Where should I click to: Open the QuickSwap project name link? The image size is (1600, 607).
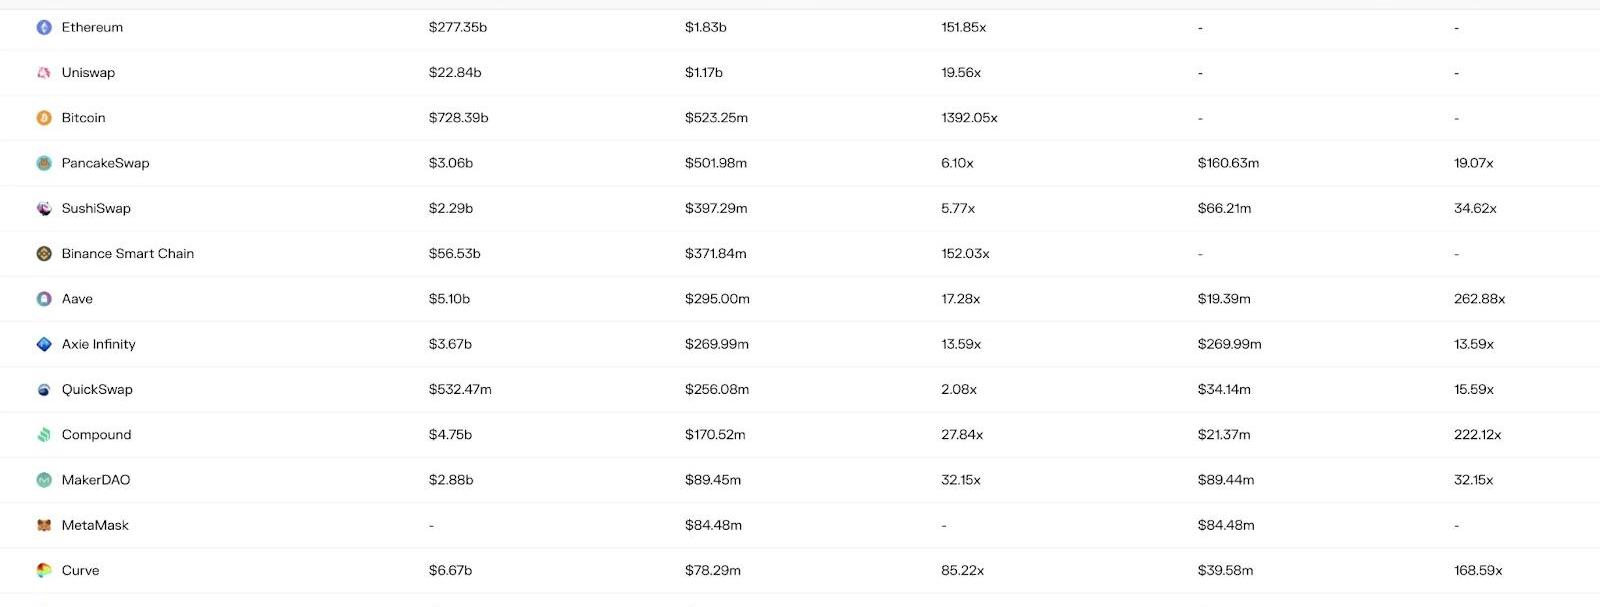click(x=97, y=390)
